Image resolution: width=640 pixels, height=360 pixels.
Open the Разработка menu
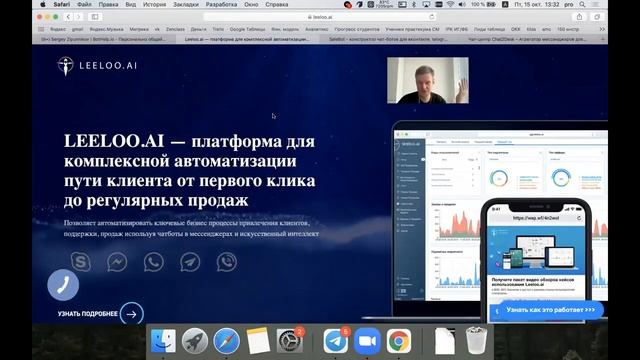click(x=221, y=4)
